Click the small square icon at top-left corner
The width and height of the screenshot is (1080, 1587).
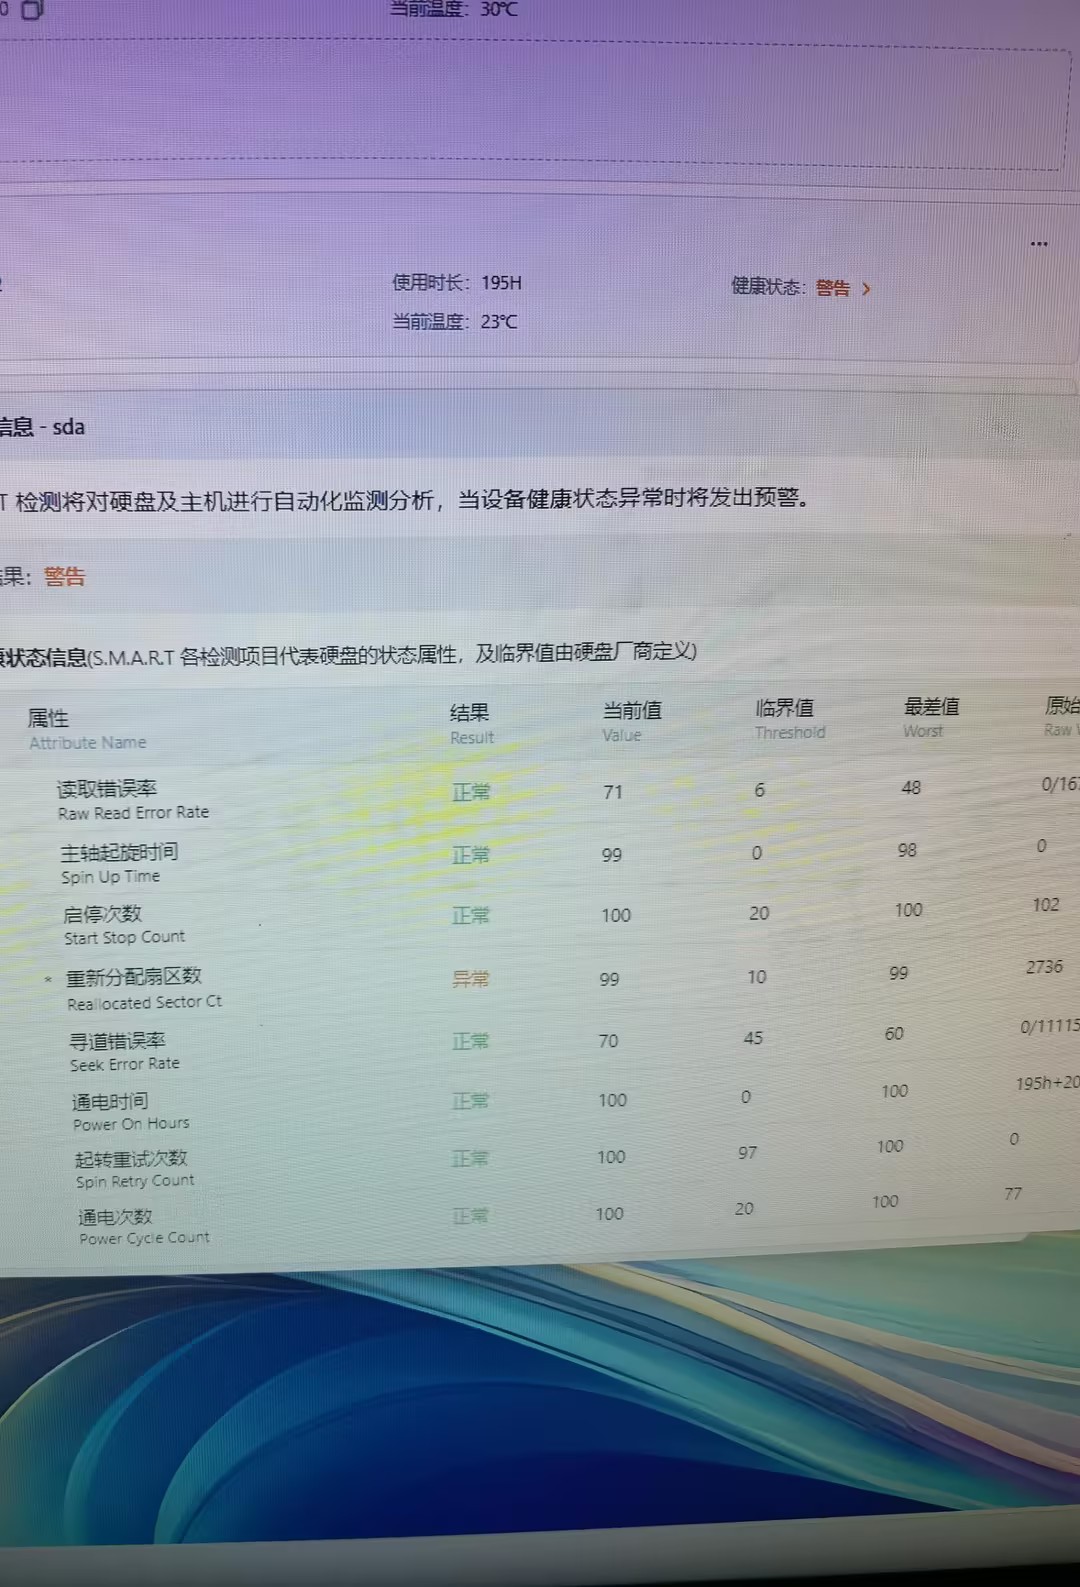point(32,10)
